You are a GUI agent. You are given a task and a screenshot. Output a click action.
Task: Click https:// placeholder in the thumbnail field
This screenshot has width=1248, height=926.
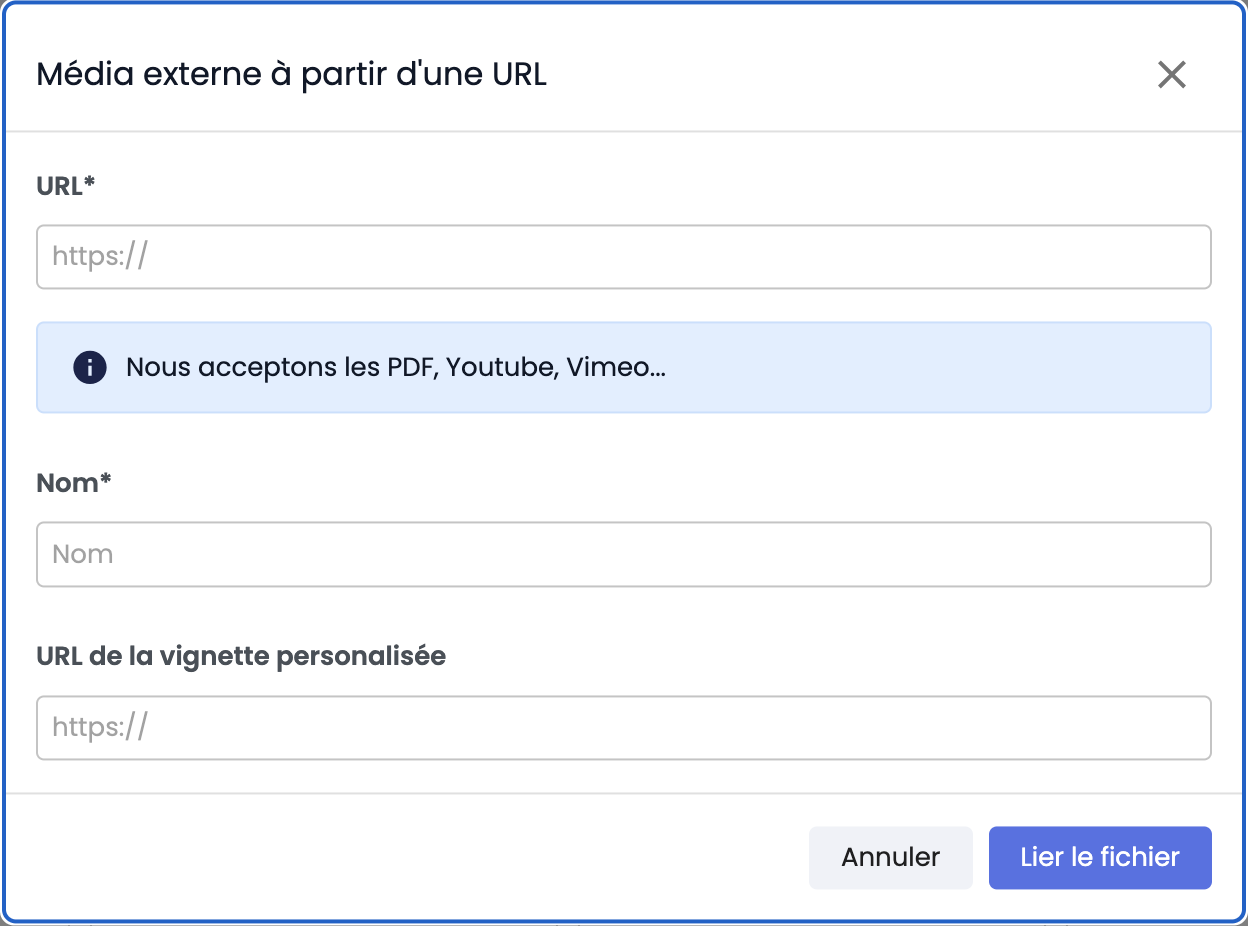point(100,727)
